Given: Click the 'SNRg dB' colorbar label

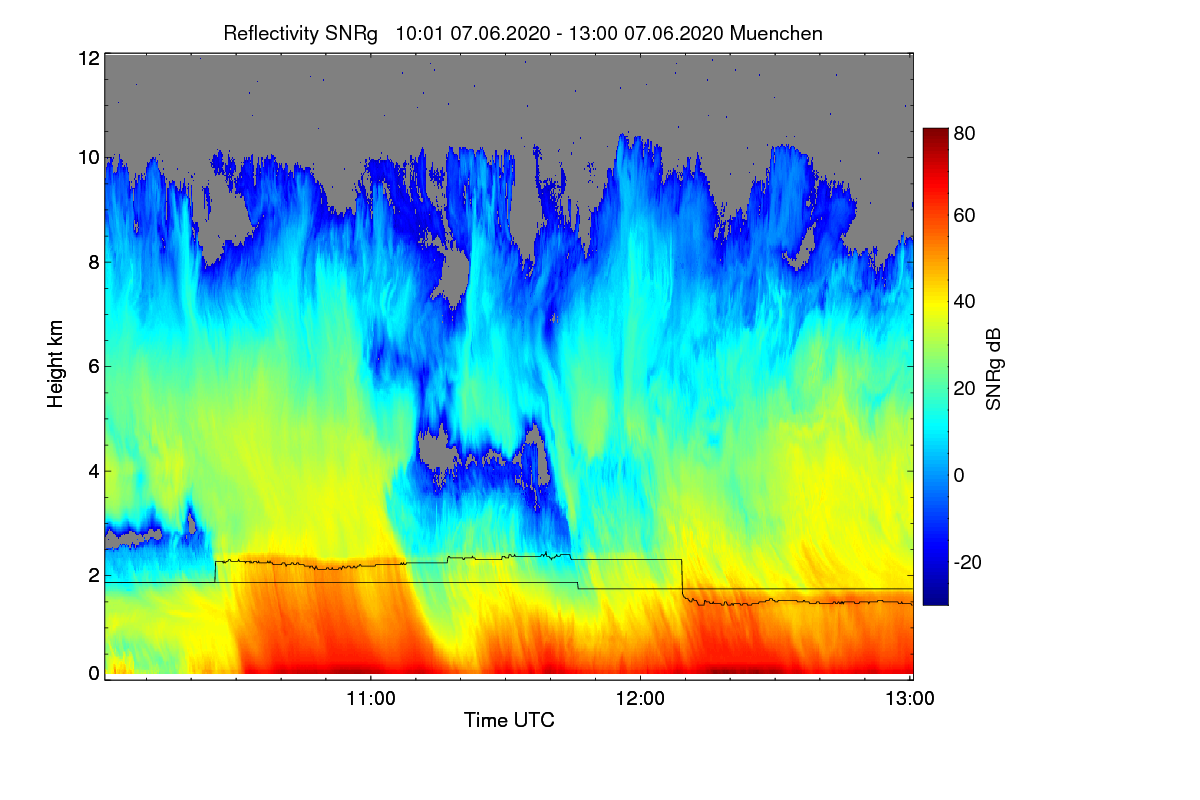Looking at the screenshot, I should point(994,367).
